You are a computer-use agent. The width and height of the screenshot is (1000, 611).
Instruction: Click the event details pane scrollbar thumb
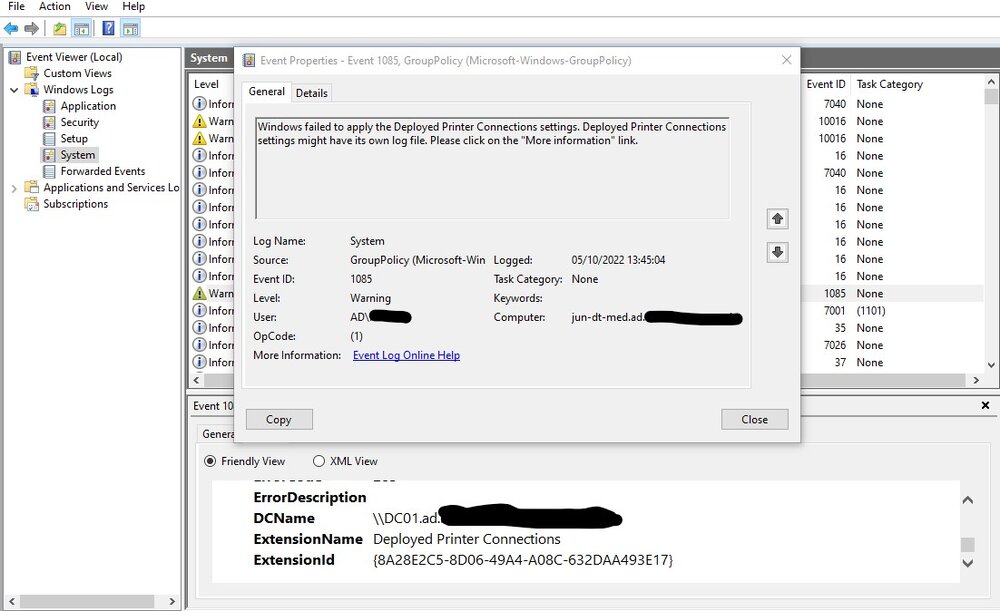(967, 544)
